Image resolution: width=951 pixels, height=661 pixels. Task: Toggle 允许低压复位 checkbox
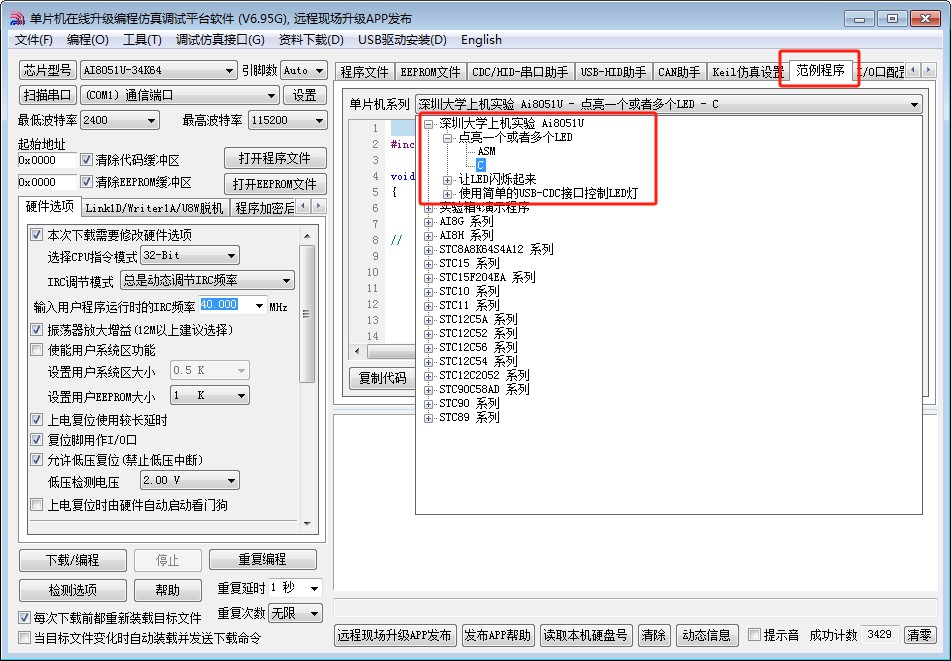(37, 460)
